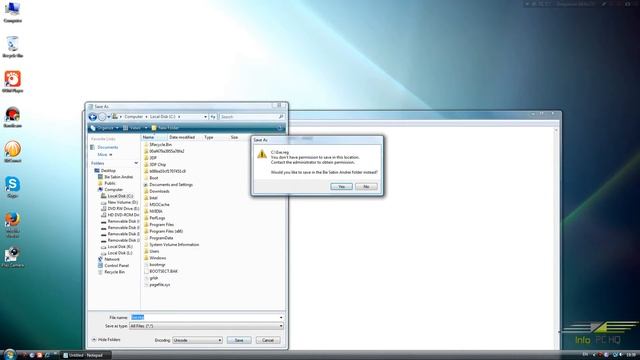This screenshot has height=360, width=640.
Task: Open the address bar previous locations dropdown
Action: click(x=205, y=117)
